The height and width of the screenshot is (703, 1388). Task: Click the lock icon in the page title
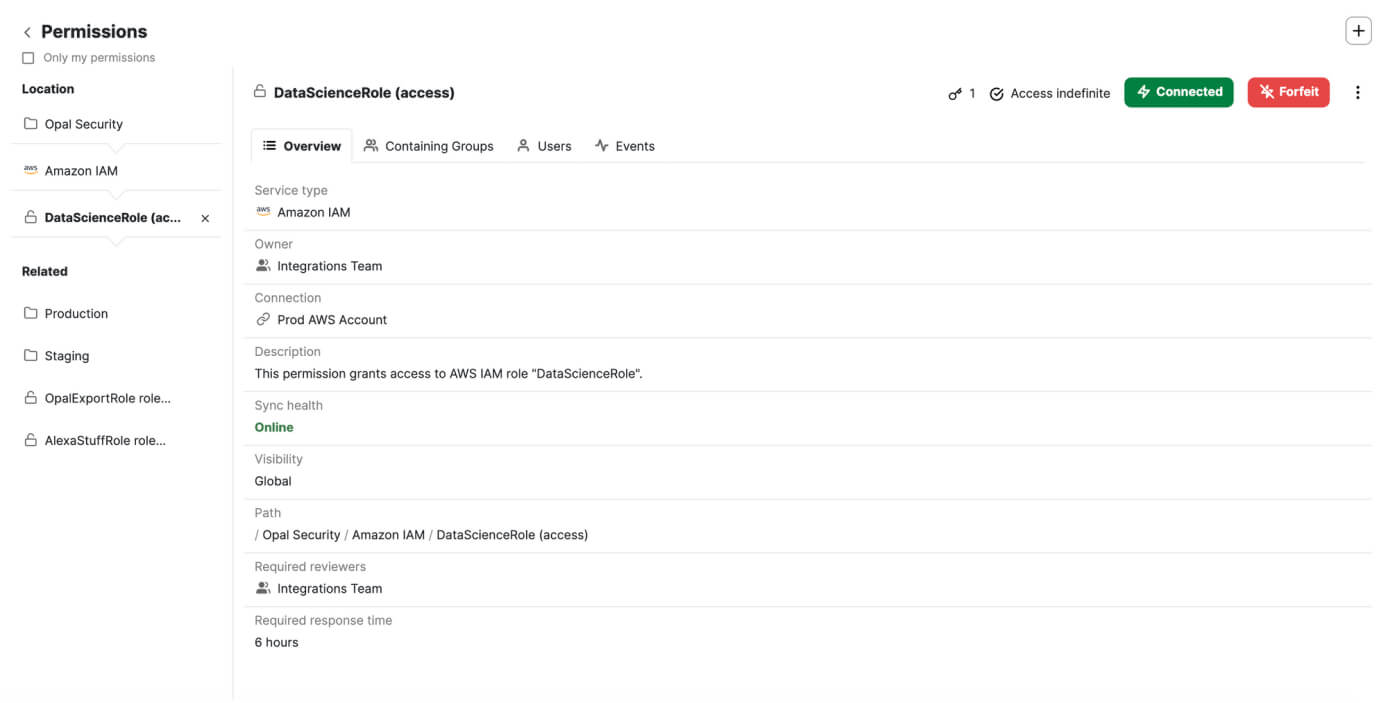click(260, 91)
